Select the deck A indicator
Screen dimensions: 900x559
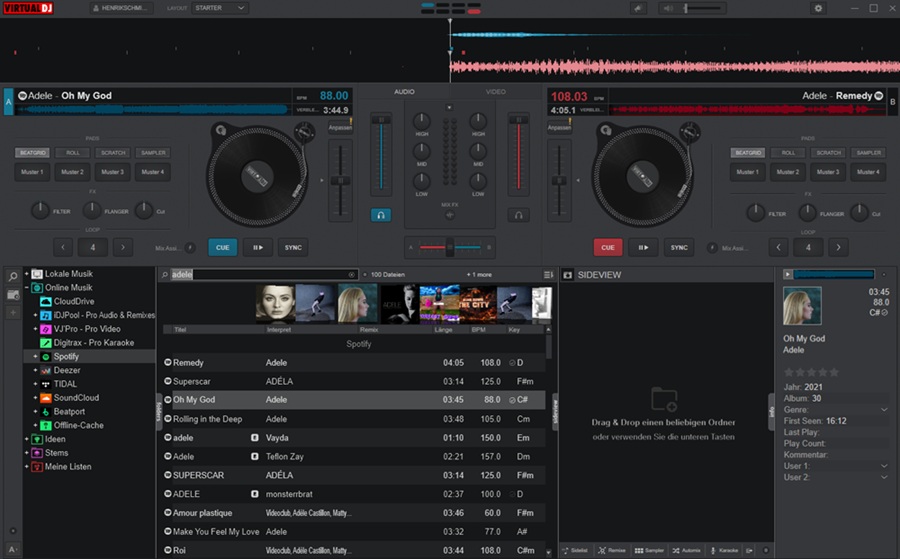click(x=9, y=102)
